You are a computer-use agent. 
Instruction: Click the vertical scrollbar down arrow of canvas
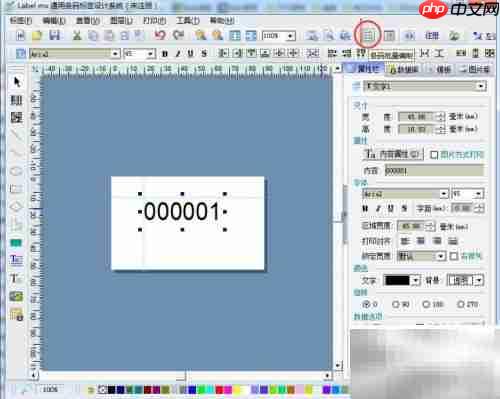click(x=338, y=365)
